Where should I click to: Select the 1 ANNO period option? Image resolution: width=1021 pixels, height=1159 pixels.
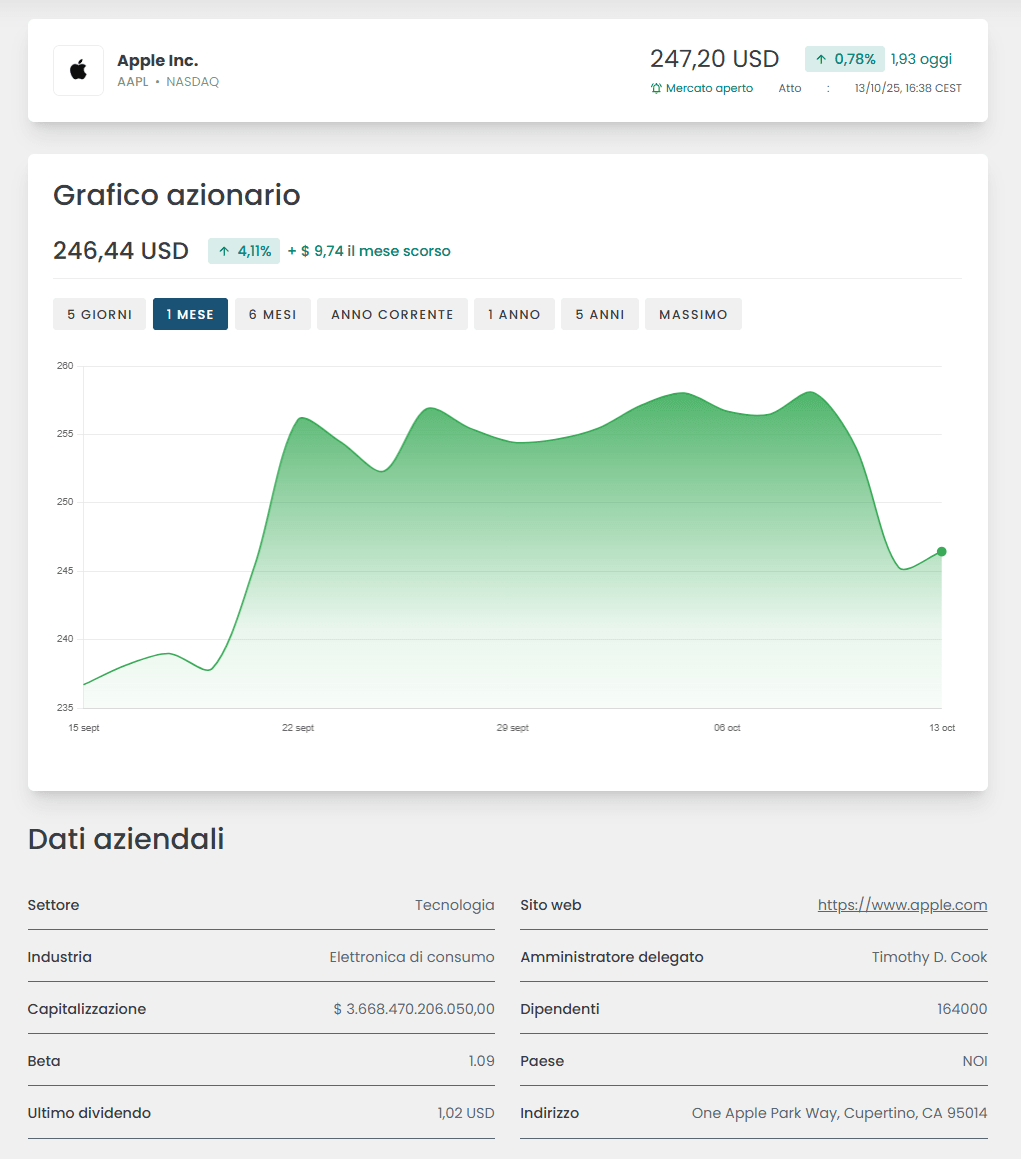coord(514,314)
